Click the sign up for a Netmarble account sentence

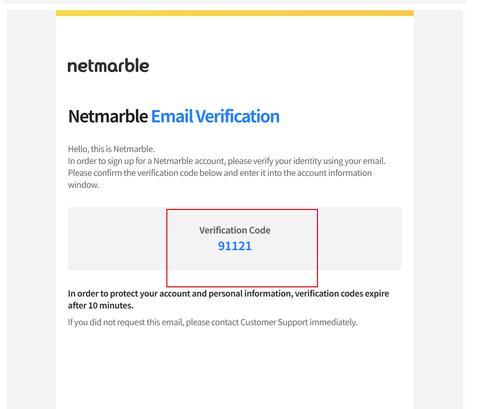[227, 161]
